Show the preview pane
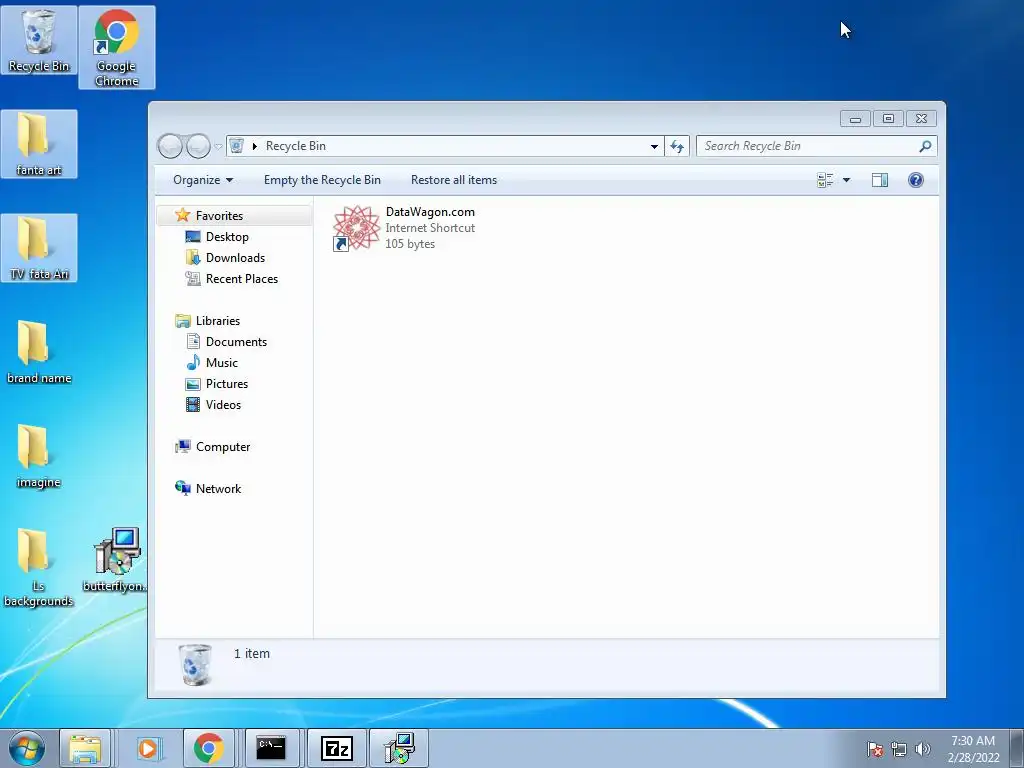This screenshot has width=1024, height=768. click(x=880, y=180)
